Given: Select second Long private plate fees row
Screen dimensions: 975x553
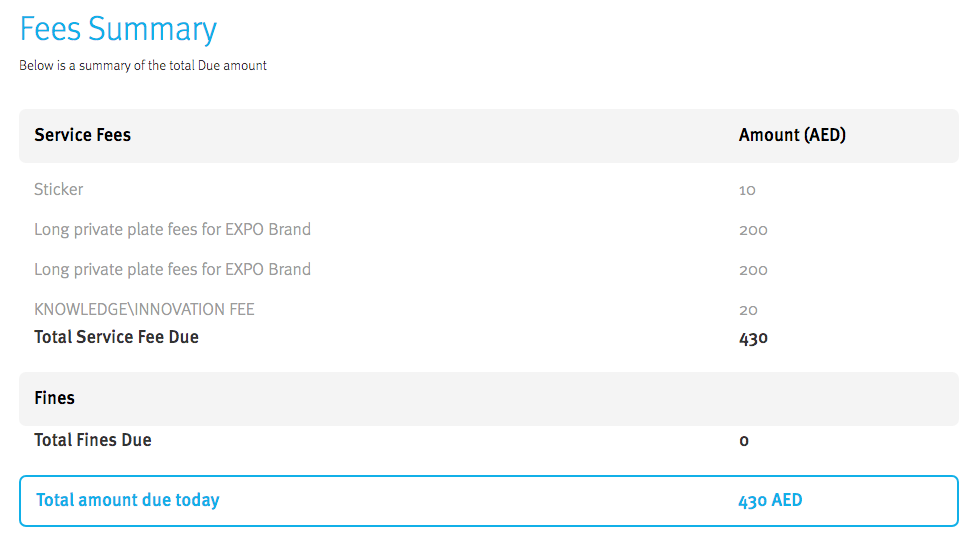Looking at the screenshot, I should (172, 269).
